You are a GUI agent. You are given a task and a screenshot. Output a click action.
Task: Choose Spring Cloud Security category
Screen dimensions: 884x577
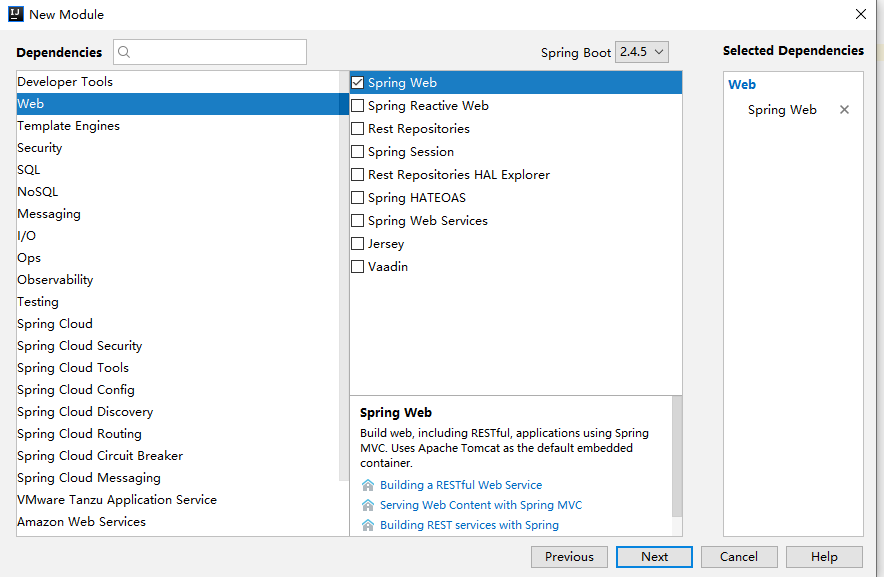[x=178, y=346]
